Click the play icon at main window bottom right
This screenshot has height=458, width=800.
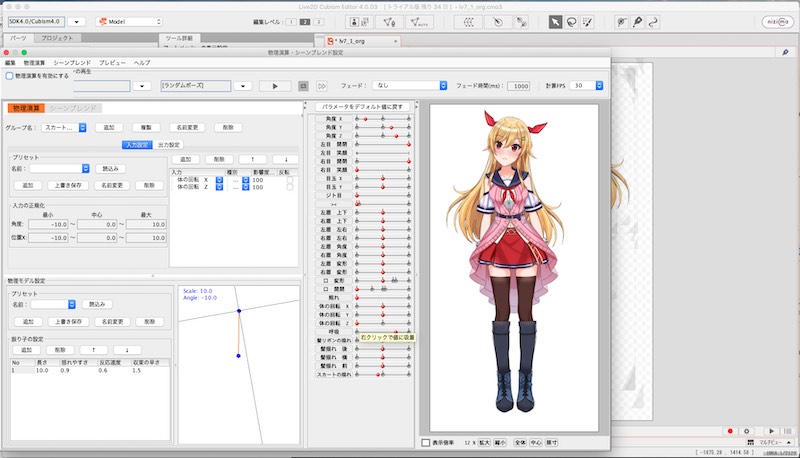coord(771,431)
